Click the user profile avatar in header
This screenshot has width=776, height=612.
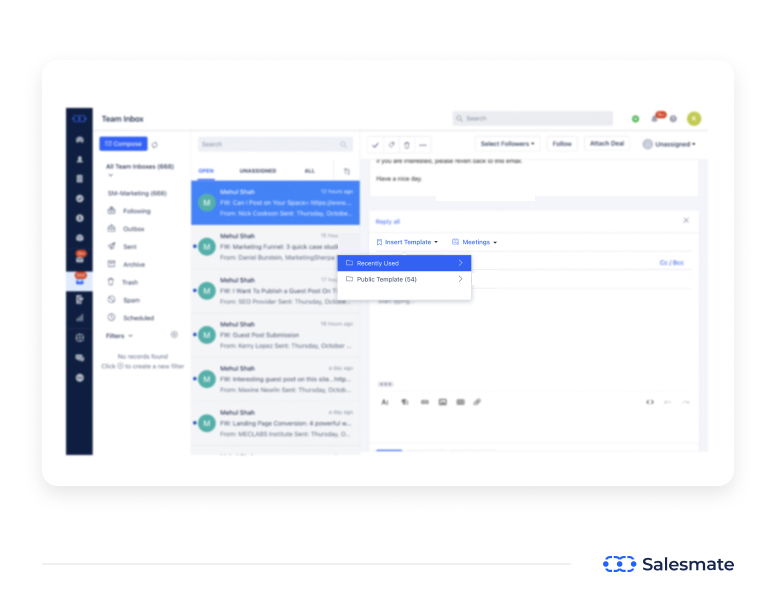point(694,119)
